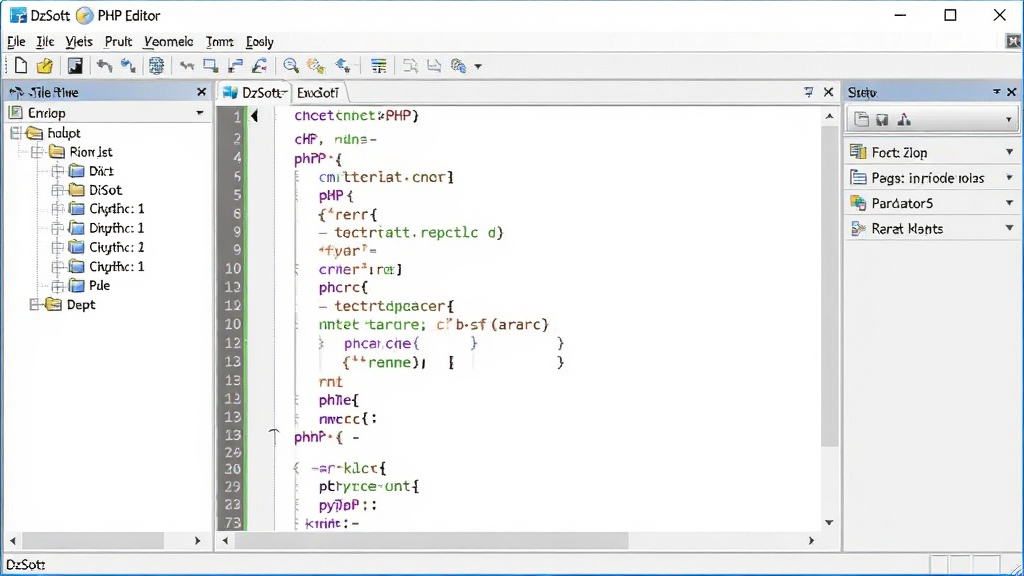Click the New File icon in toolbar
Screen dimensions: 1024x576
[21, 66]
